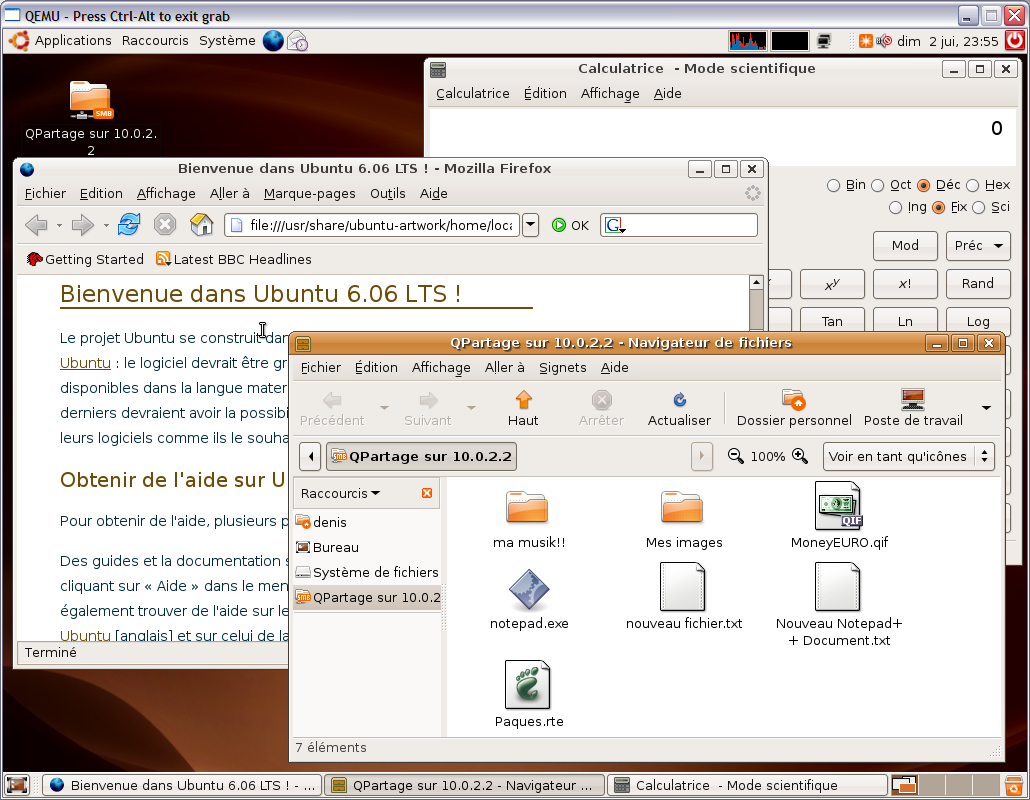Image resolution: width=1030 pixels, height=800 pixels.
Task: Switch to Calculatrice via bottom taskbar button
Action: [748, 786]
